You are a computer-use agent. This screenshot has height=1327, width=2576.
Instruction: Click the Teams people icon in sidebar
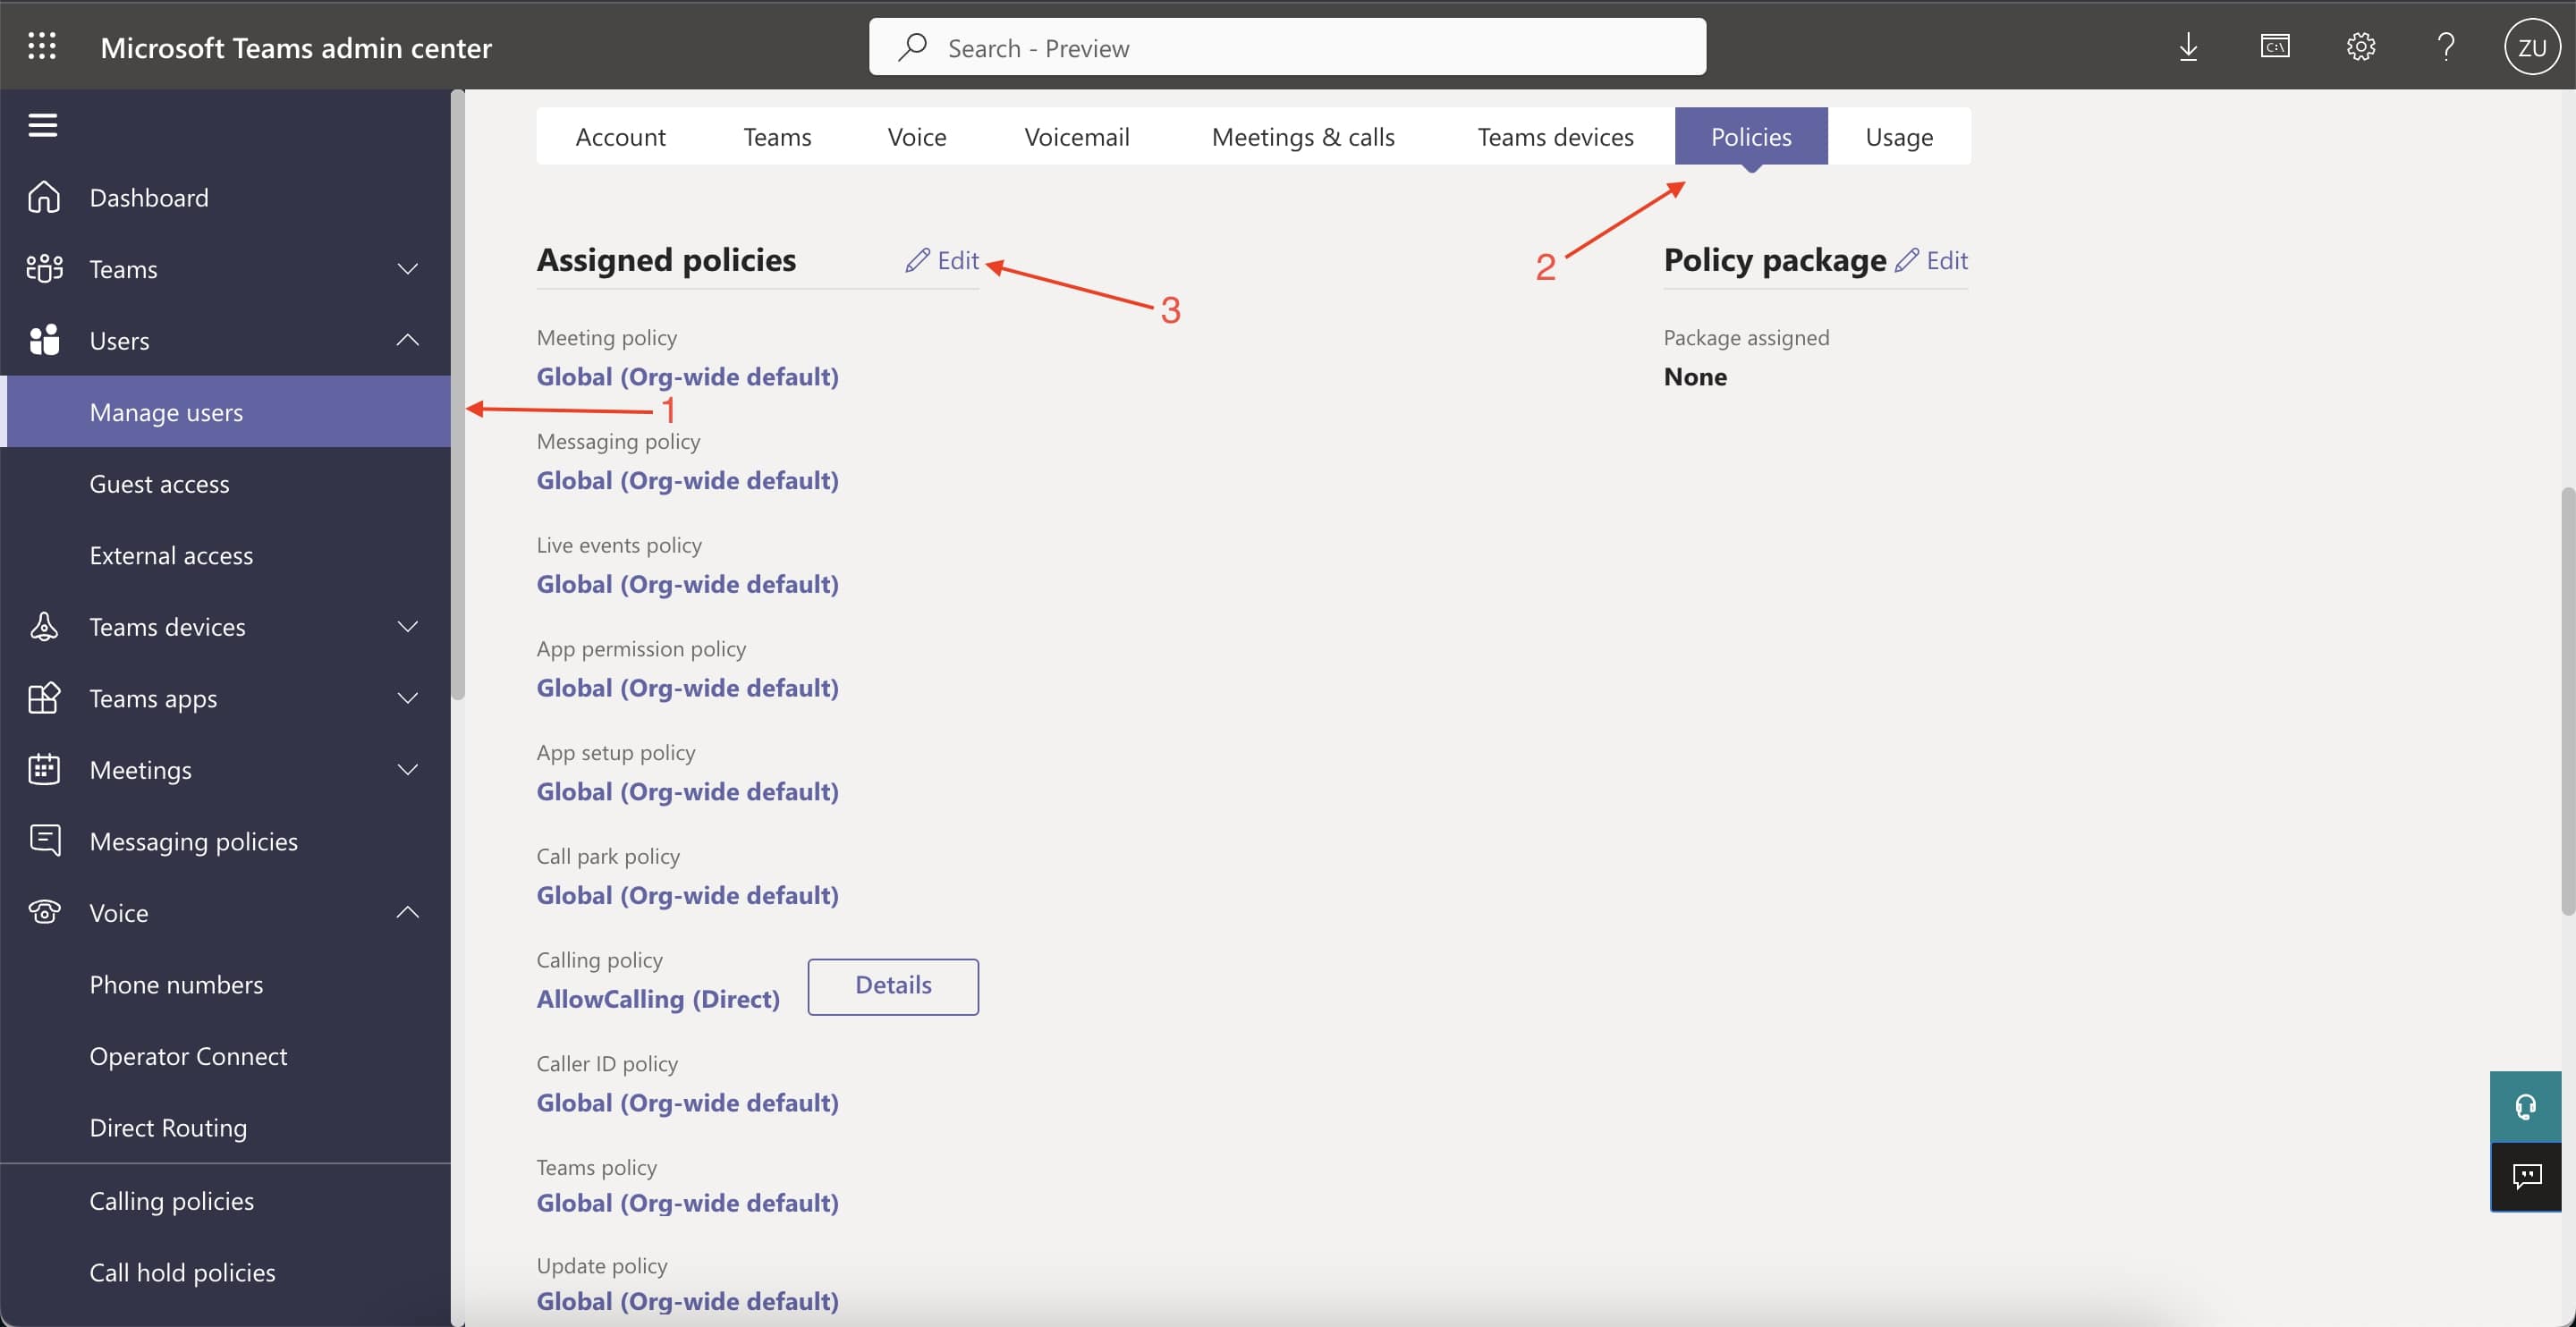[x=44, y=268]
